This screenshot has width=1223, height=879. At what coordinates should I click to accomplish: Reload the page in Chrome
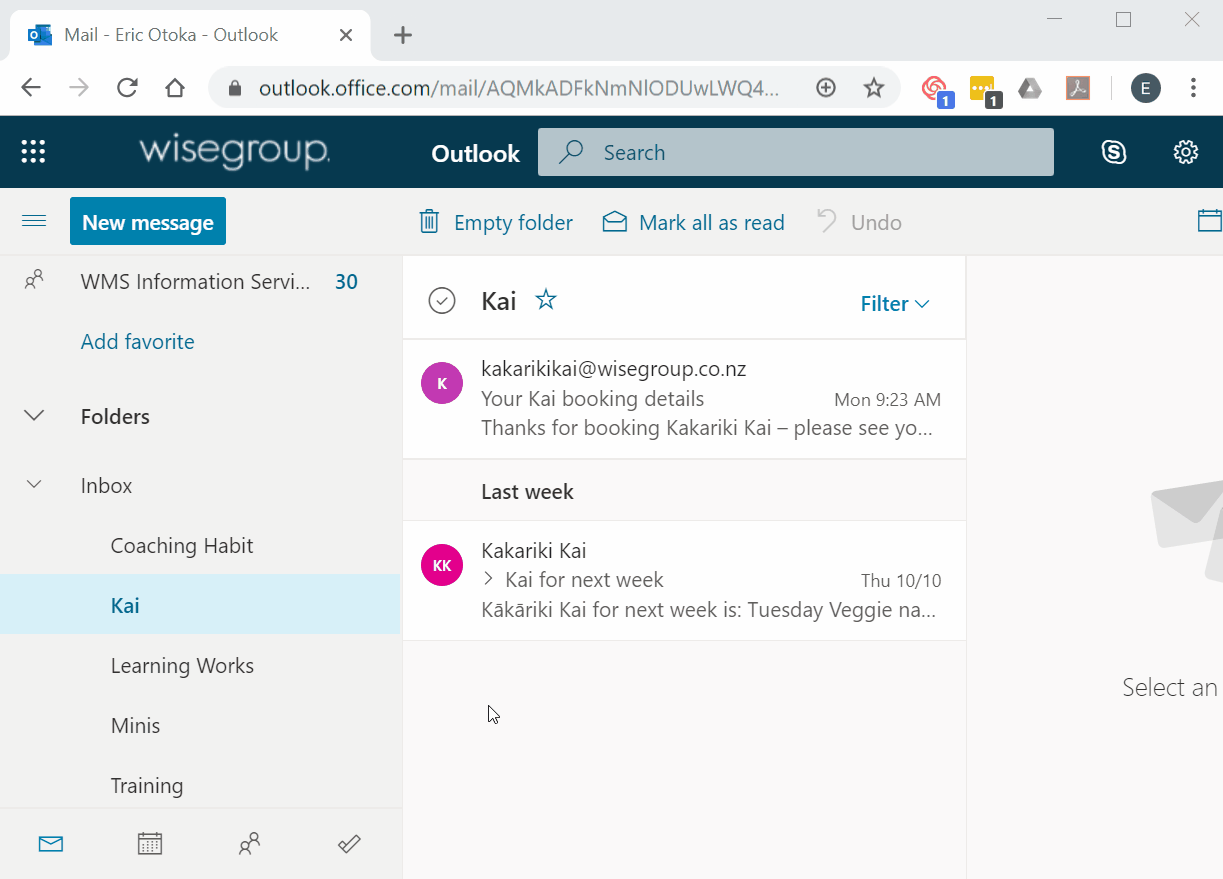pos(127,88)
